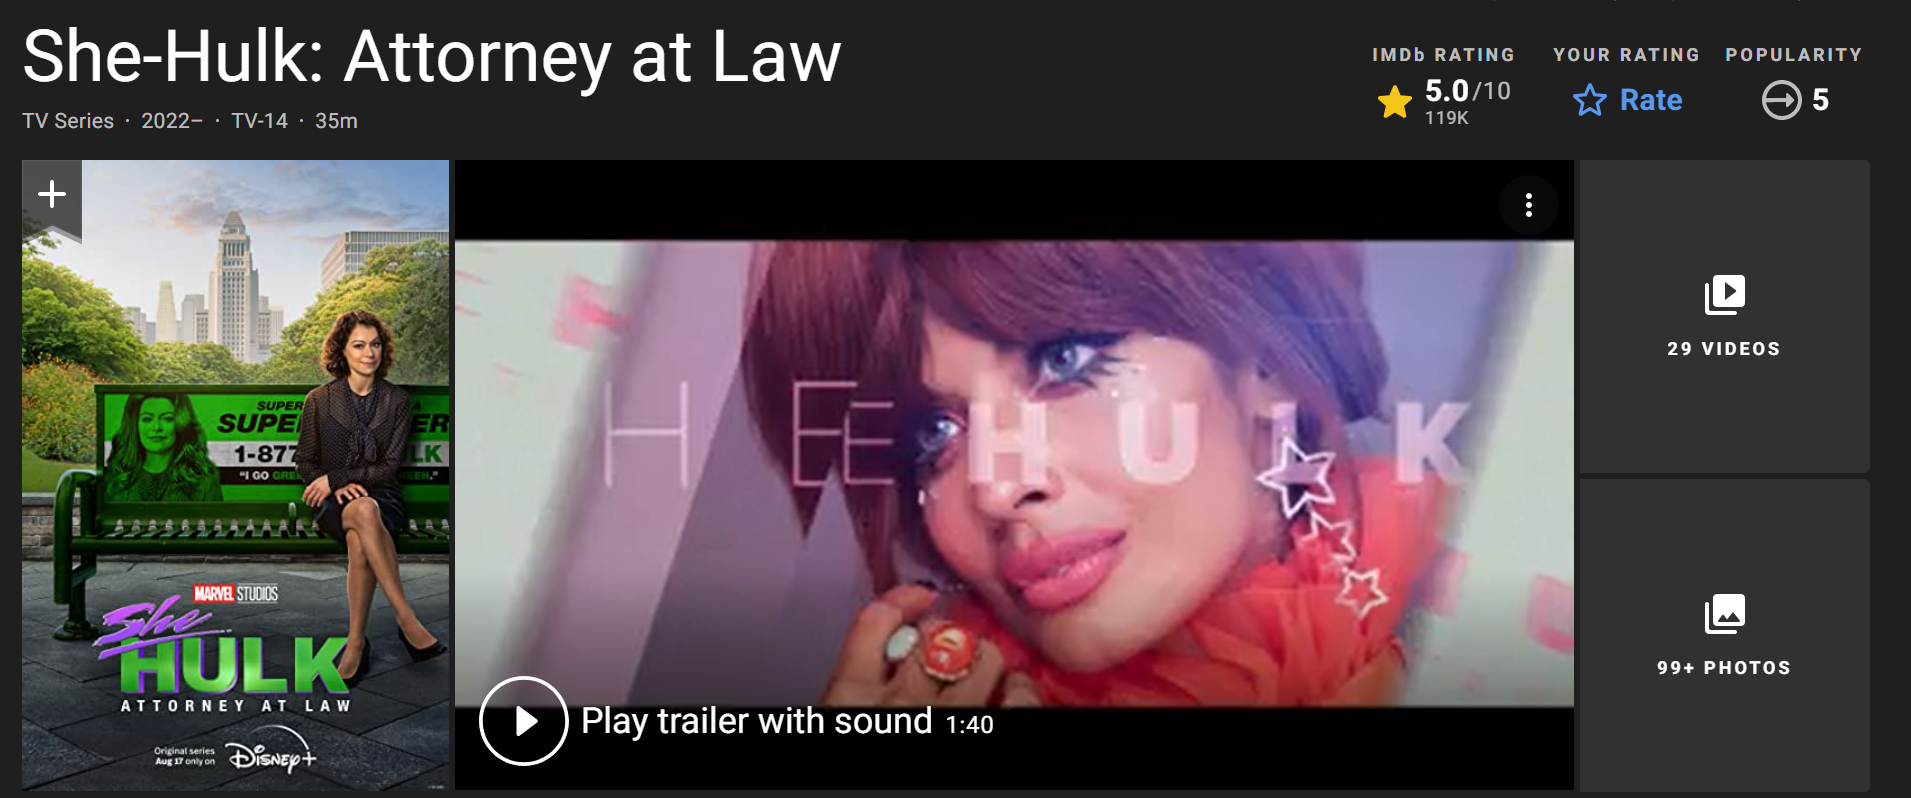
Task: Click the TV Series label
Action: [x=68, y=121]
